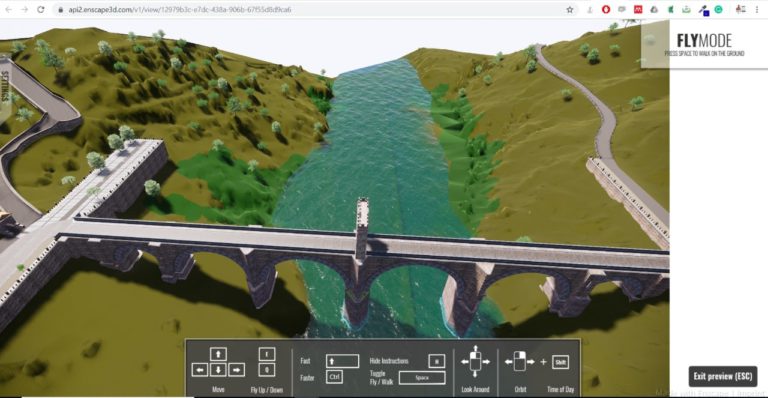Click the Exit preview (ESC) button

(722, 376)
